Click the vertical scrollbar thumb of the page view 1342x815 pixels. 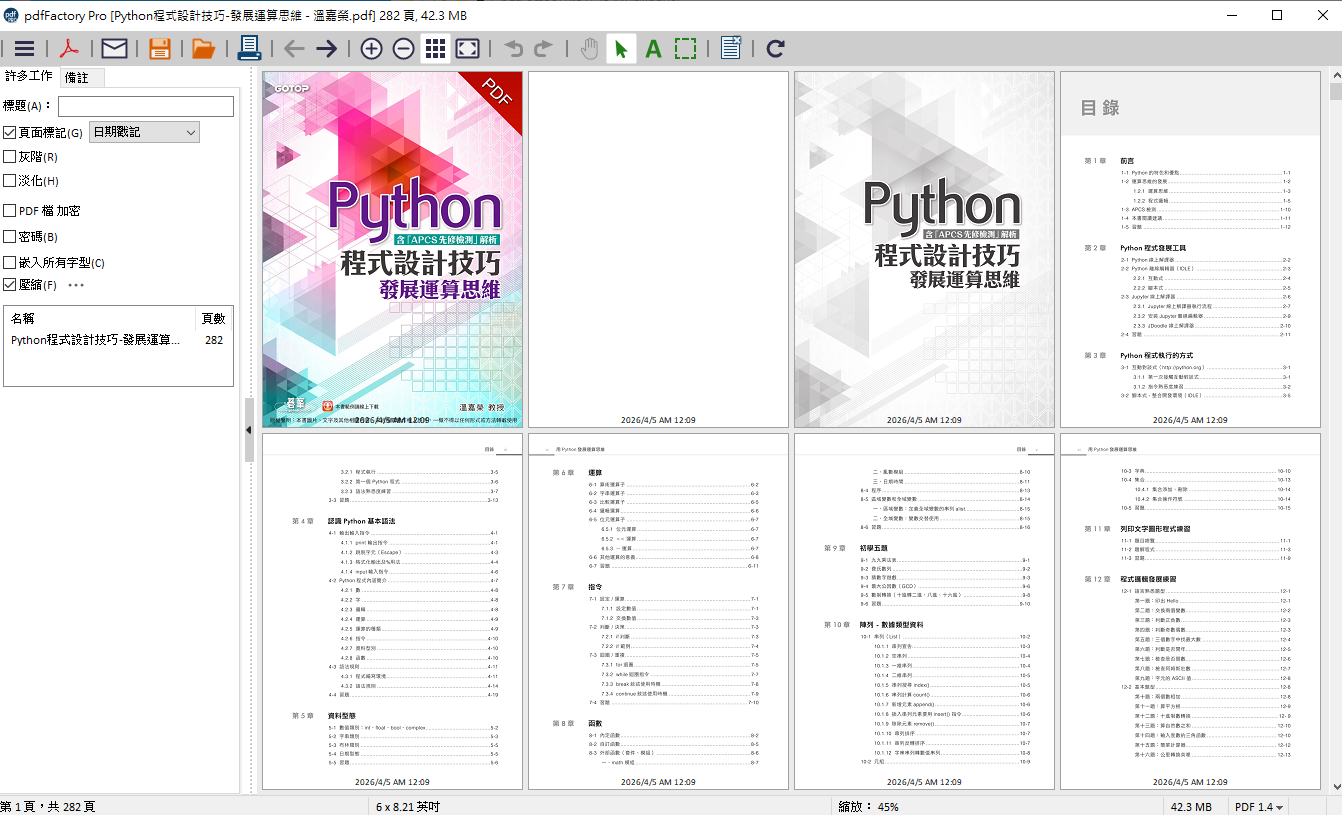click(x=1335, y=92)
